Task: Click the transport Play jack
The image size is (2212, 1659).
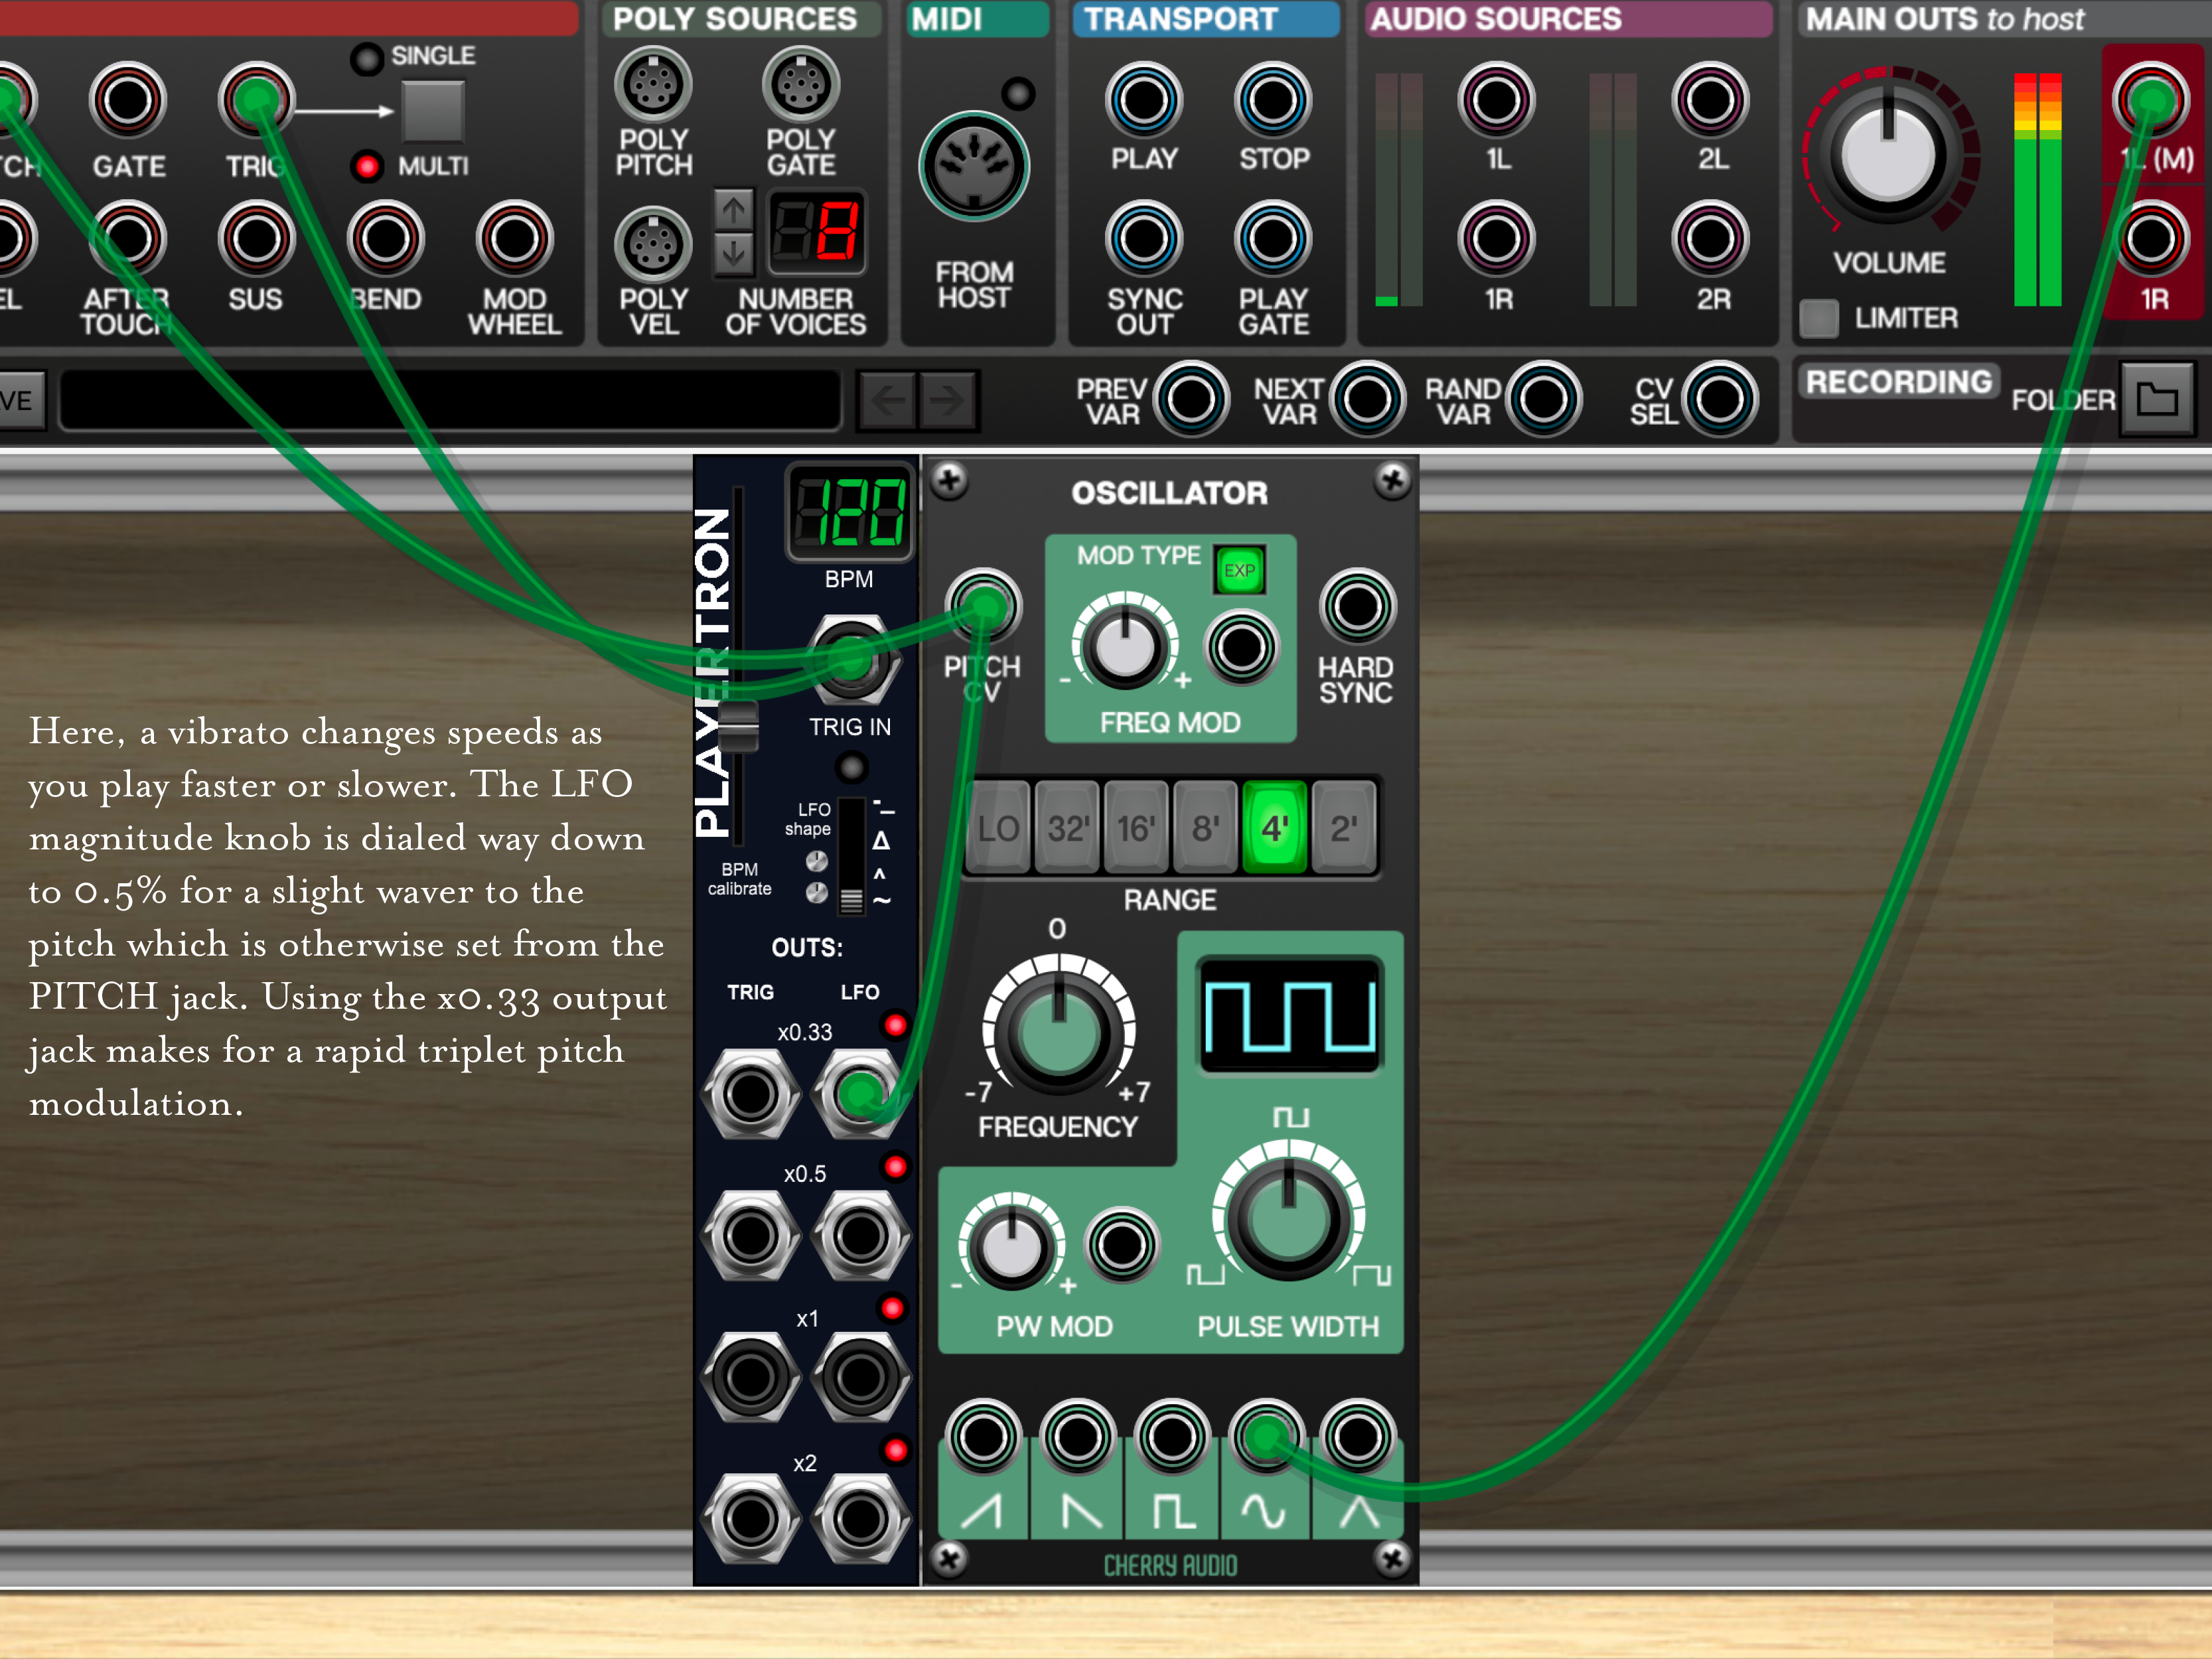Action: [1144, 100]
